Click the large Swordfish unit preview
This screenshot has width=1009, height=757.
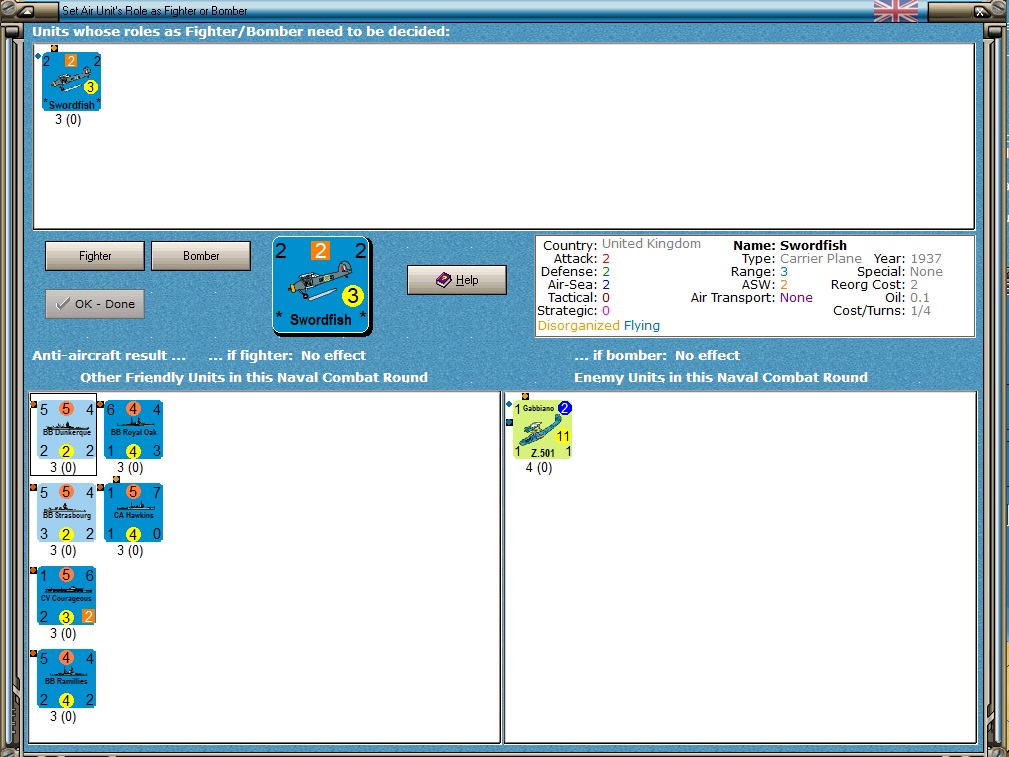[322, 286]
